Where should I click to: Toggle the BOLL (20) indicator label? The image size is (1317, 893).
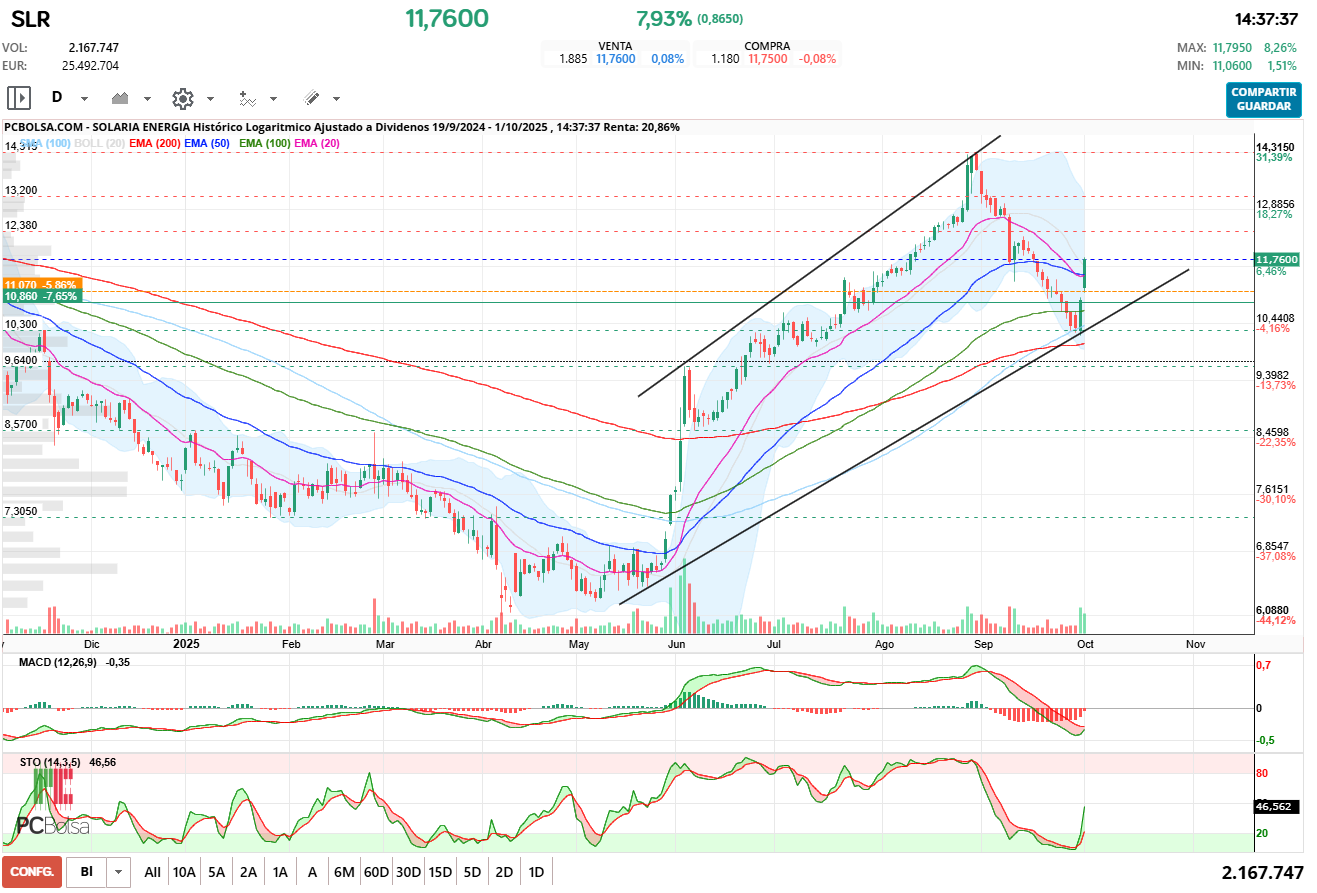tap(99, 144)
